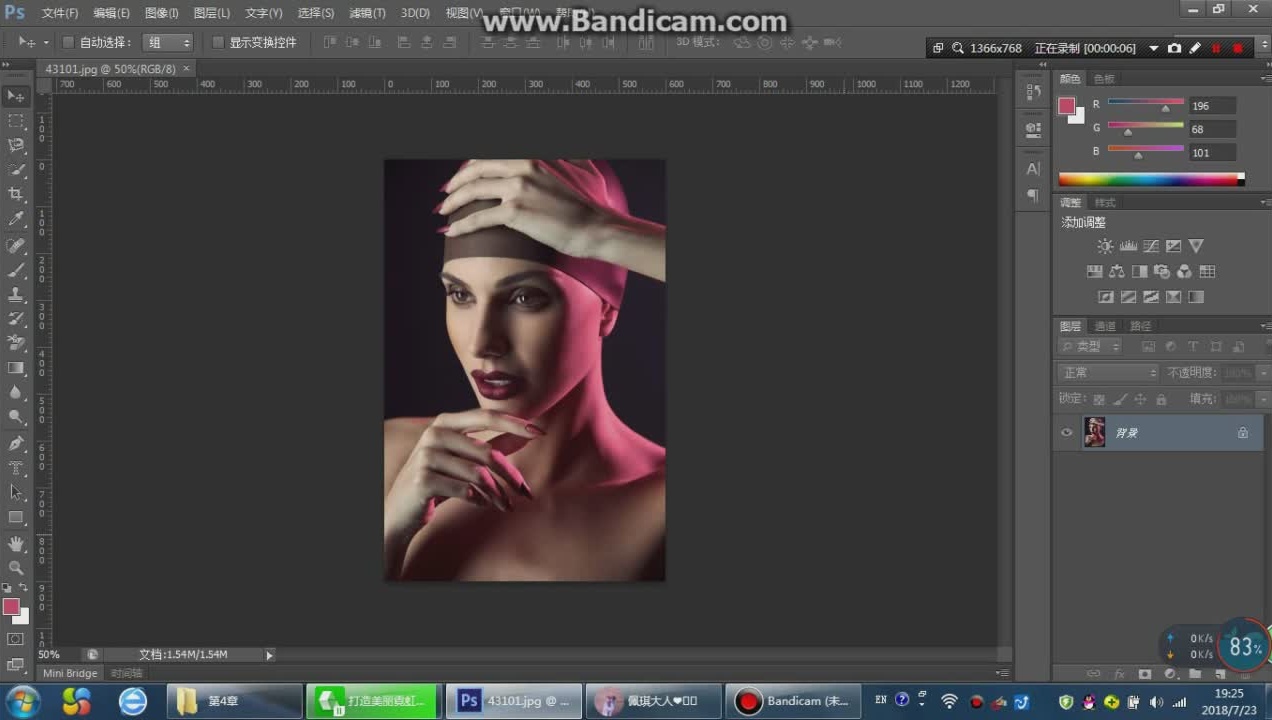
Task: Select the Clone Stamp tool
Action: point(16,294)
